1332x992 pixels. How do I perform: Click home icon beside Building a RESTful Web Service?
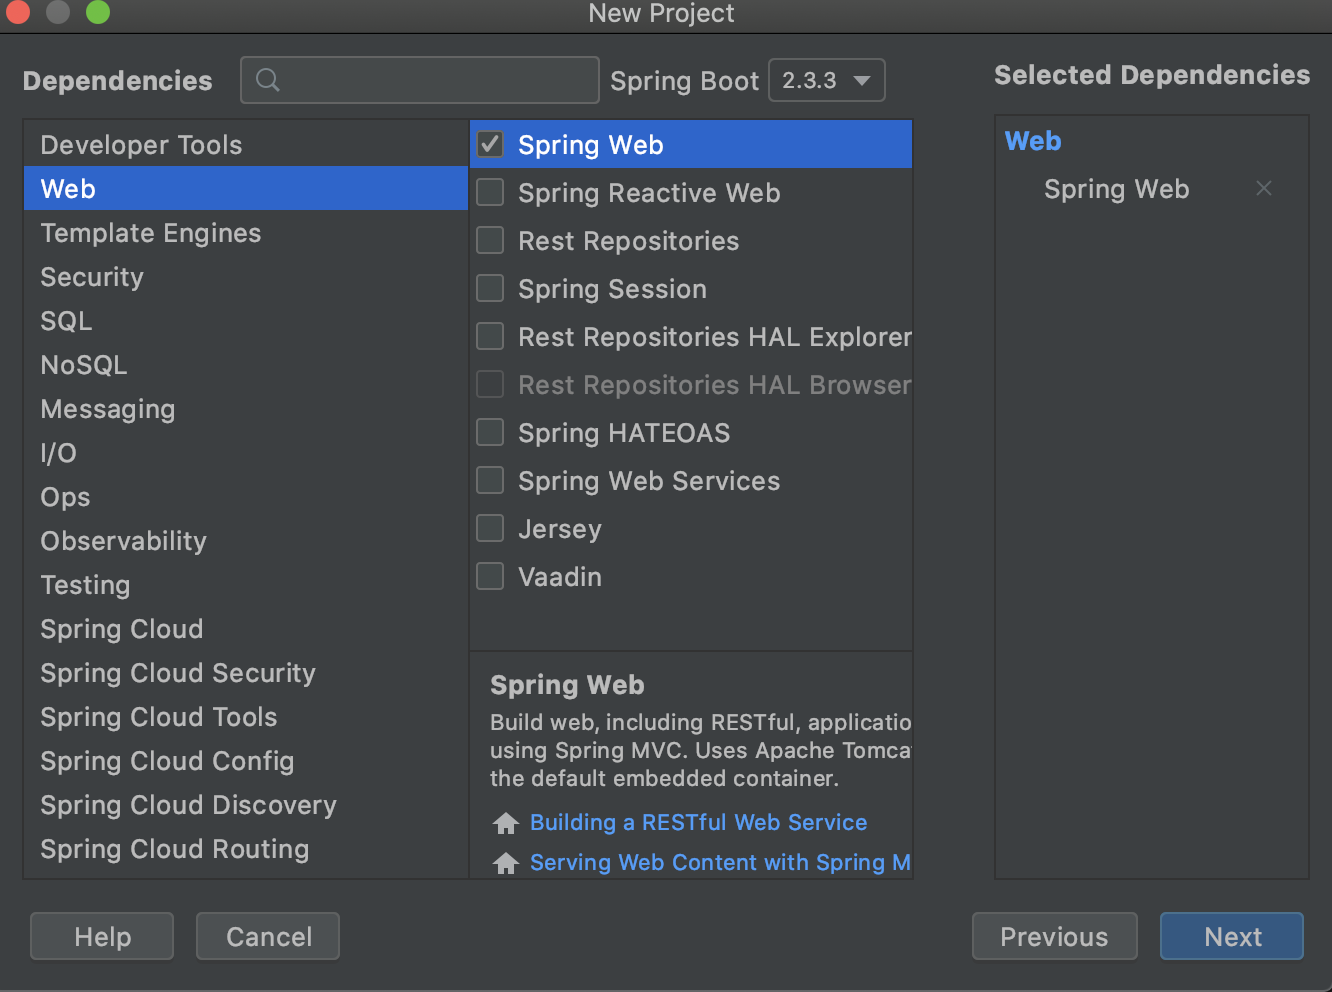click(506, 823)
